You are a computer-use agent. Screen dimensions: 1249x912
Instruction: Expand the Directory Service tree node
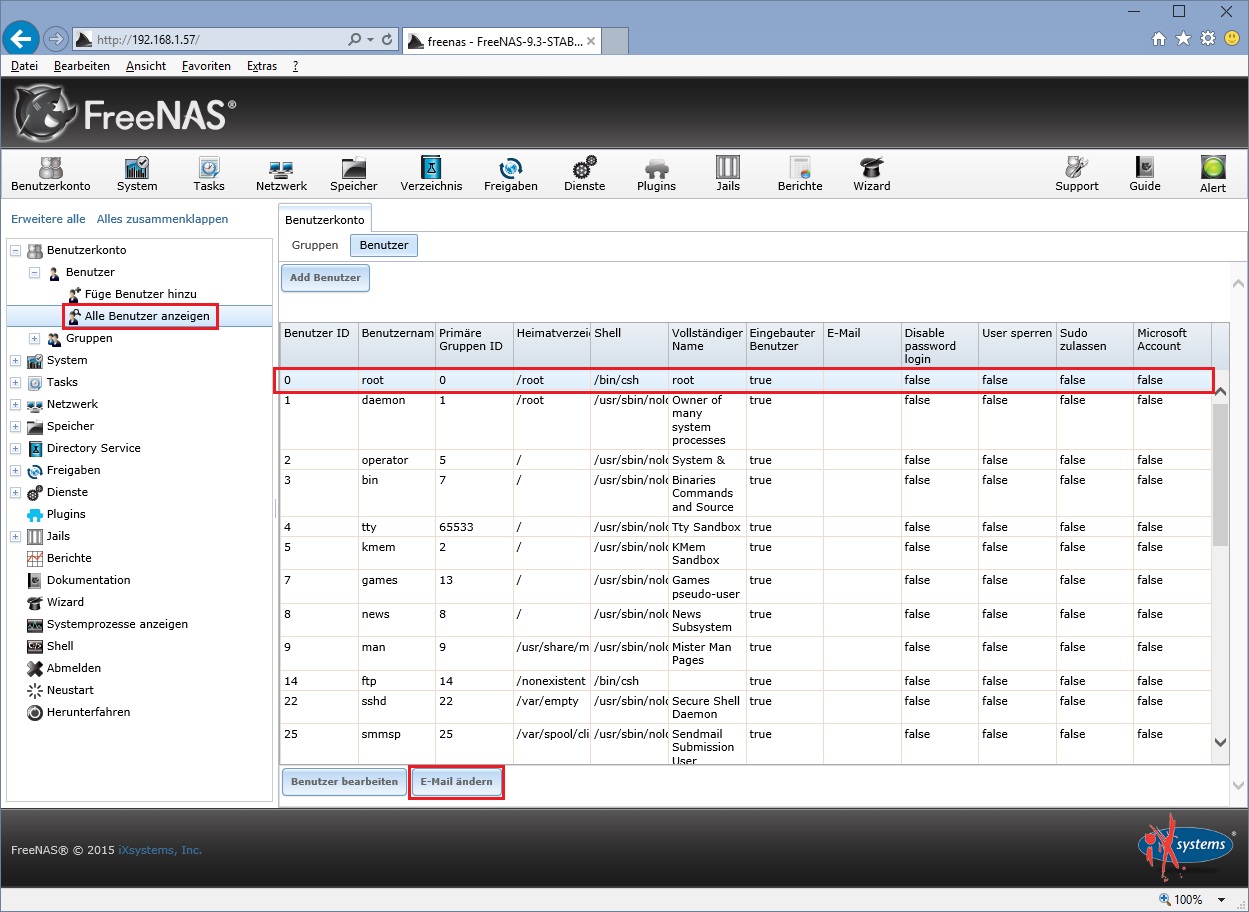coord(15,448)
